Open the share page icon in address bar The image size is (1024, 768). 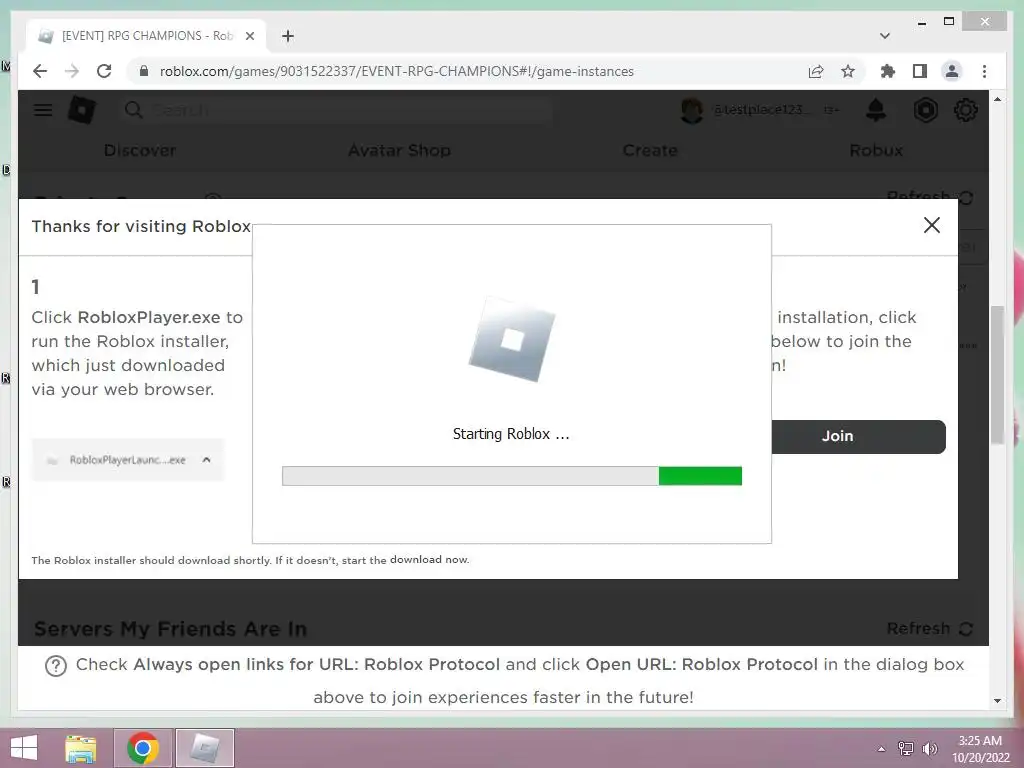(816, 71)
